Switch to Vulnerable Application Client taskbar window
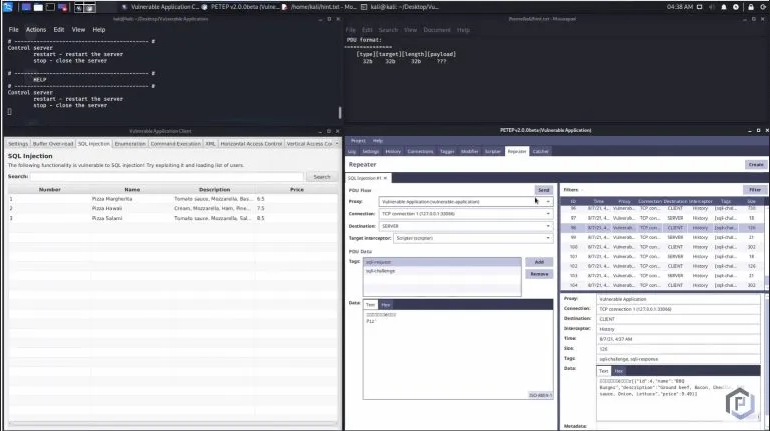The image size is (770, 431). coord(160,7)
